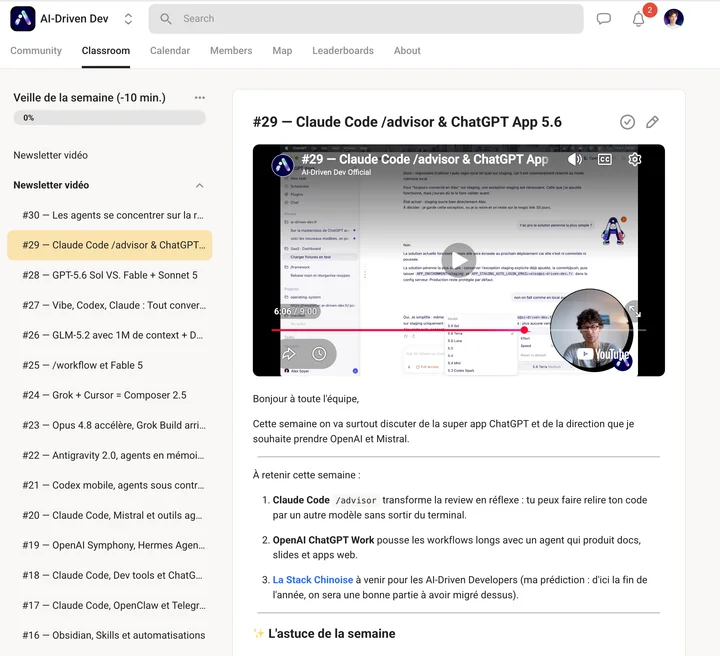Open lesson #21 Codex mobile
The image size is (720, 656).
tap(109, 485)
